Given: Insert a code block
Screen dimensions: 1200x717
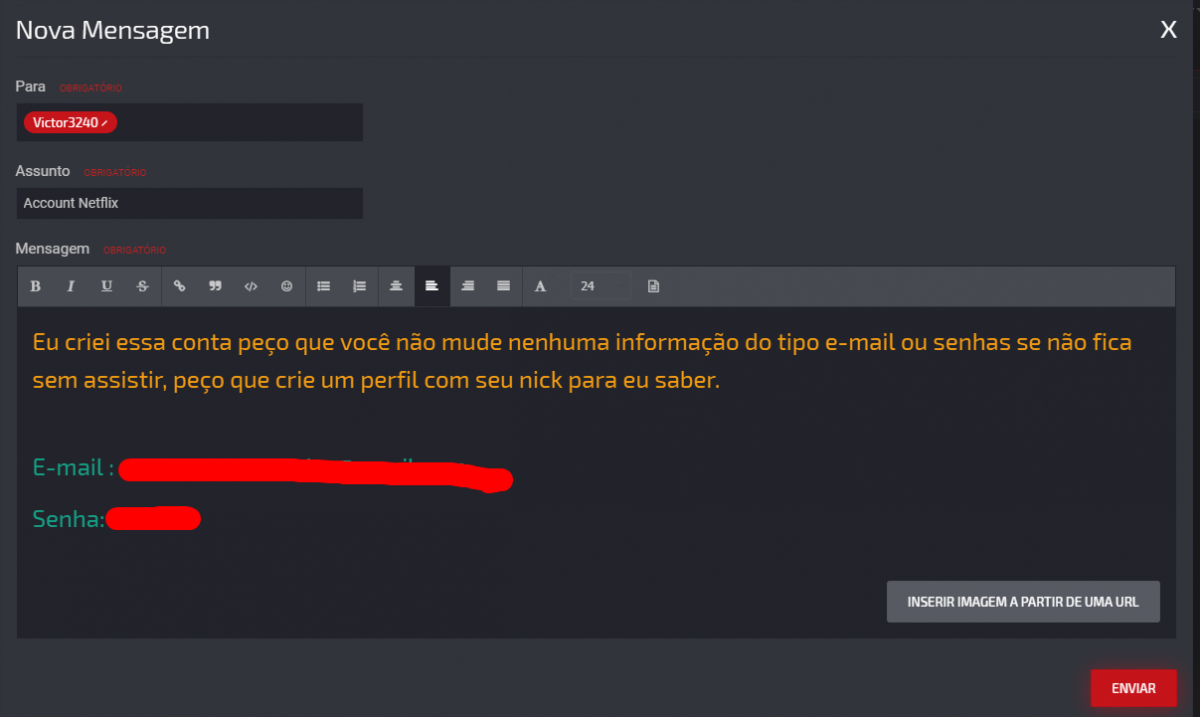Looking at the screenshot, I should [251, 286].
